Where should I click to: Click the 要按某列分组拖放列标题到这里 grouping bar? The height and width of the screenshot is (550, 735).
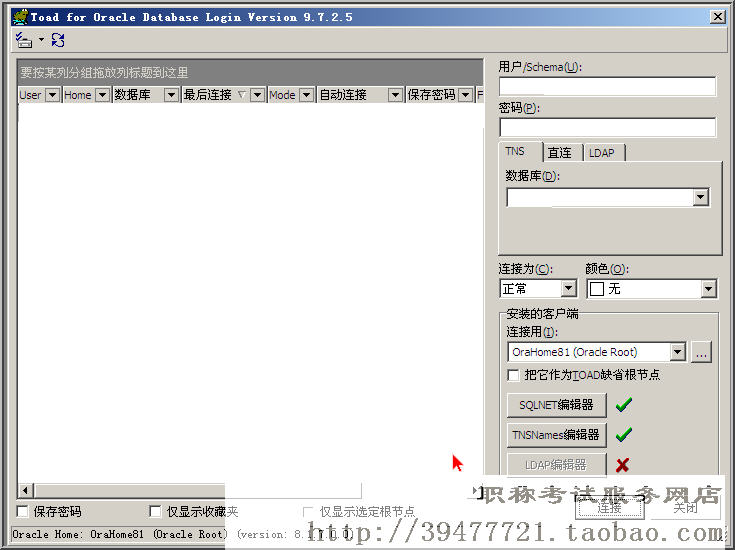(250, 73)
